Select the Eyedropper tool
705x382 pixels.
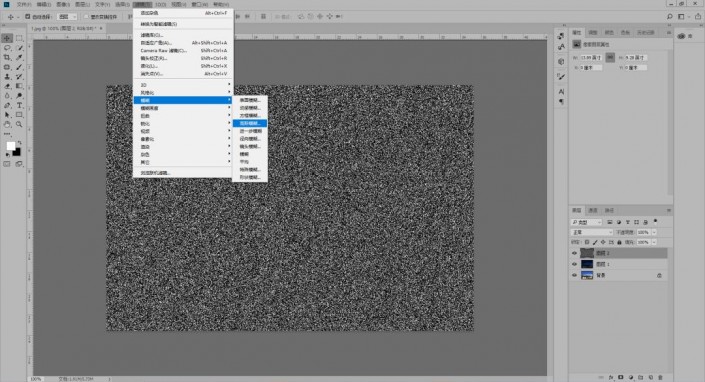pos(19,58)
